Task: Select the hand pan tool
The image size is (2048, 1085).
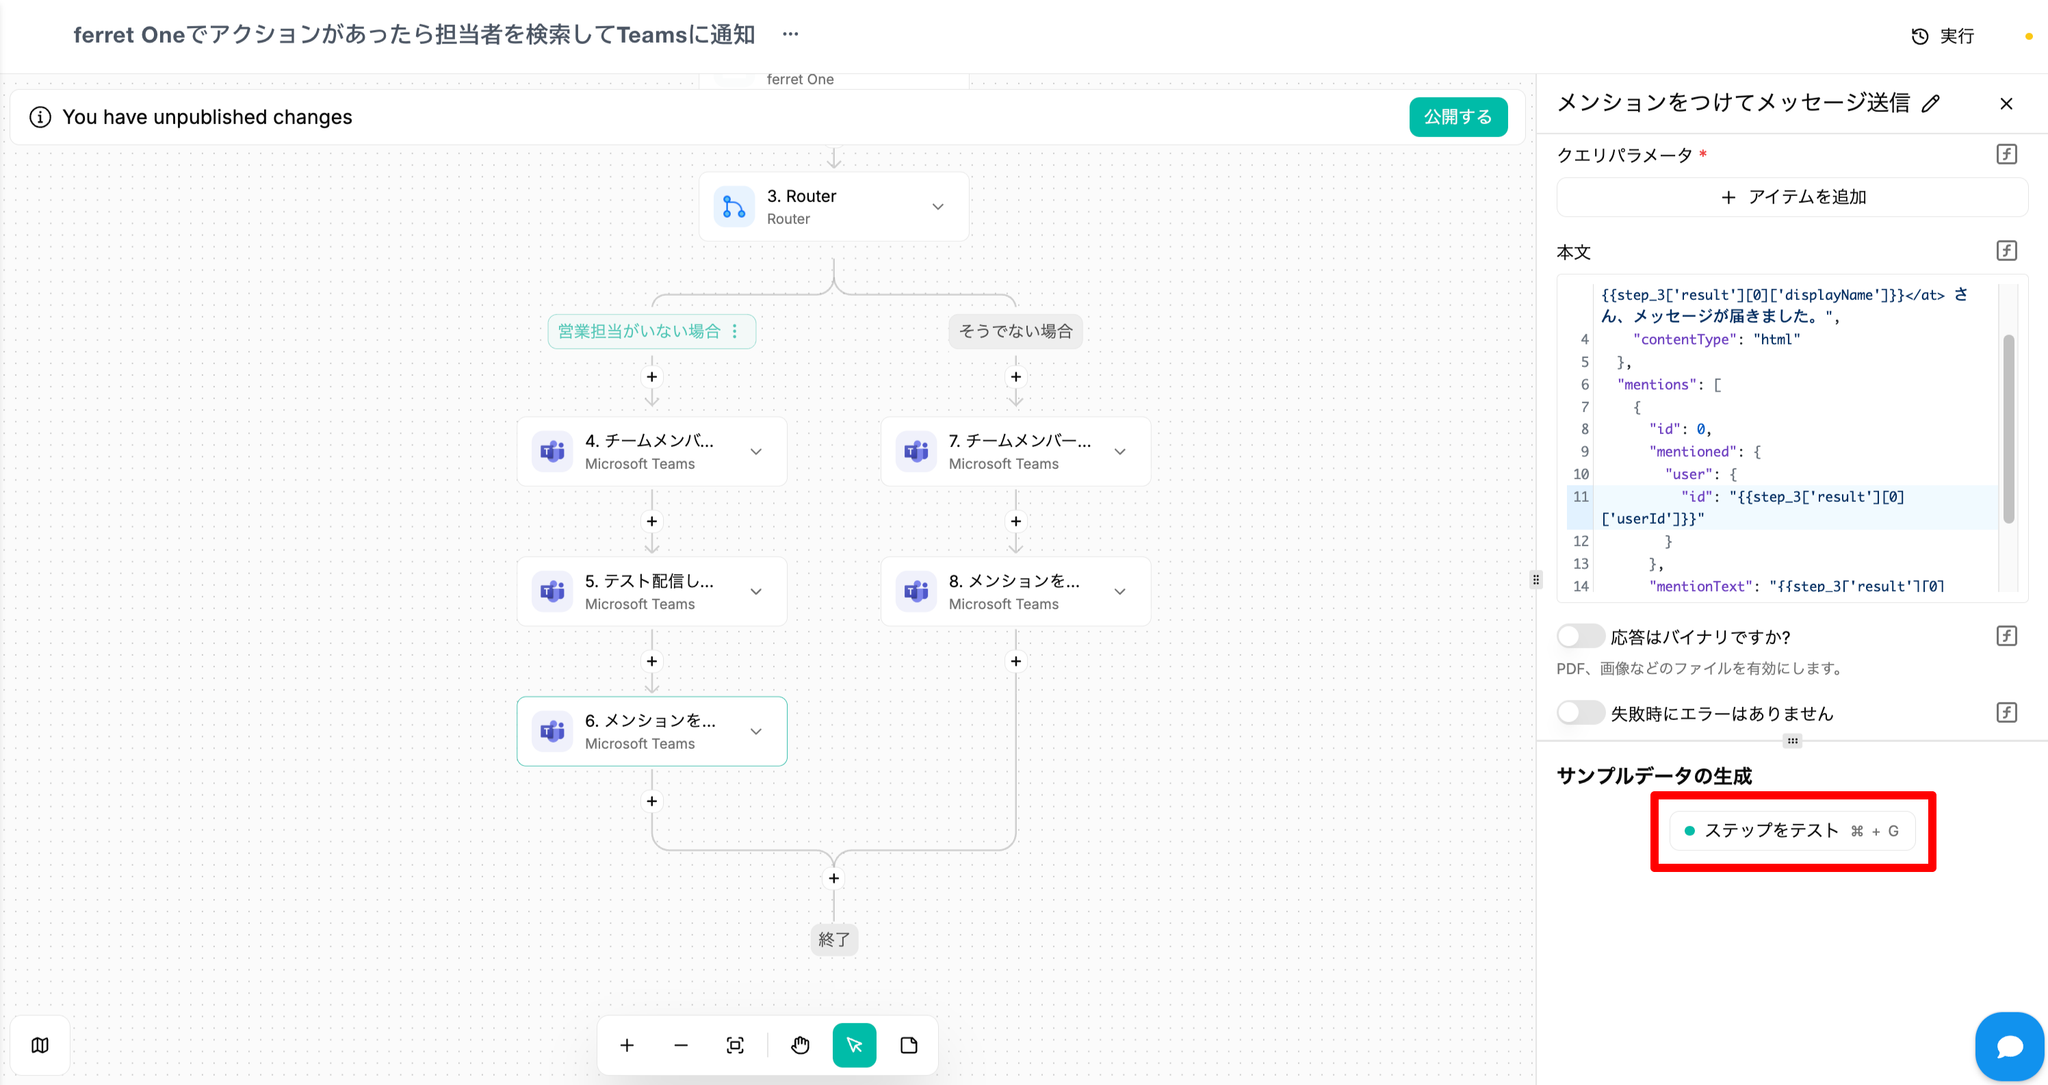Action: (x=800, y=1045)
